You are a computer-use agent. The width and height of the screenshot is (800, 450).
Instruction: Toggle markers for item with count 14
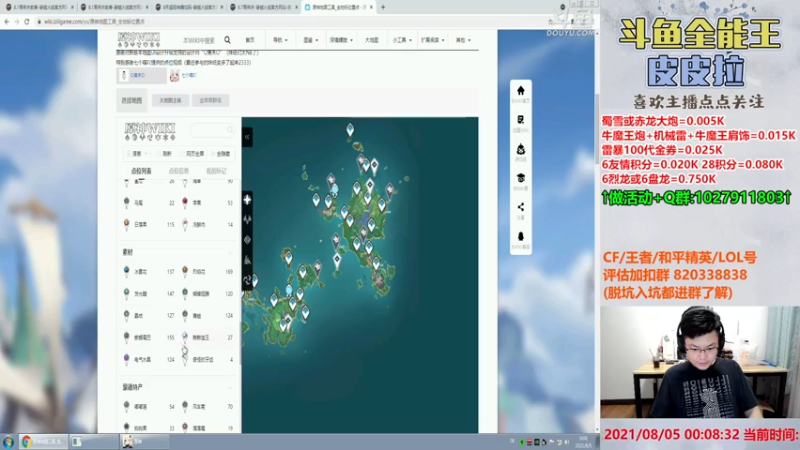(208, 224)
